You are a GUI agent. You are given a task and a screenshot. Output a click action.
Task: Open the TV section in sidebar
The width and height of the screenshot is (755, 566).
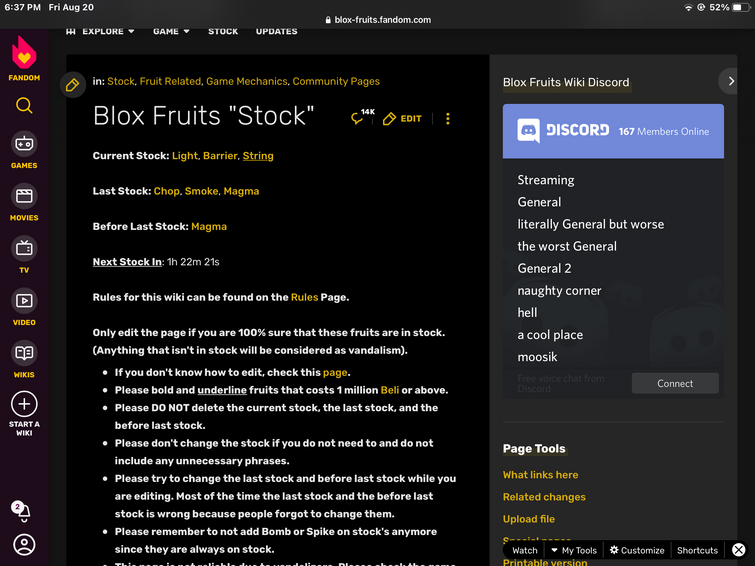24,248
